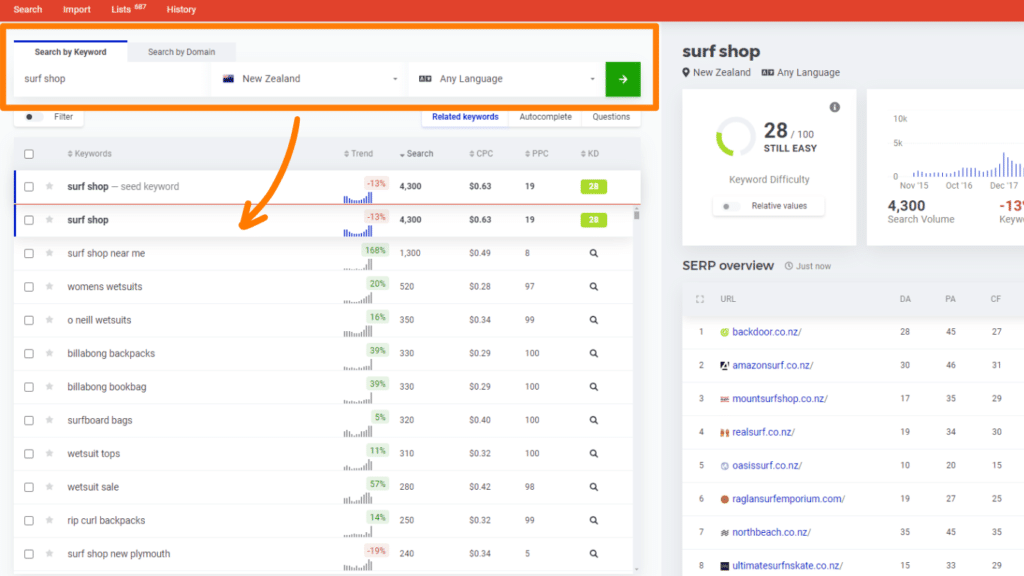This screenshot has width=1024, height=576.
Task: Click the keyword input field containing surf shop
Action: (x=111, y=79)
